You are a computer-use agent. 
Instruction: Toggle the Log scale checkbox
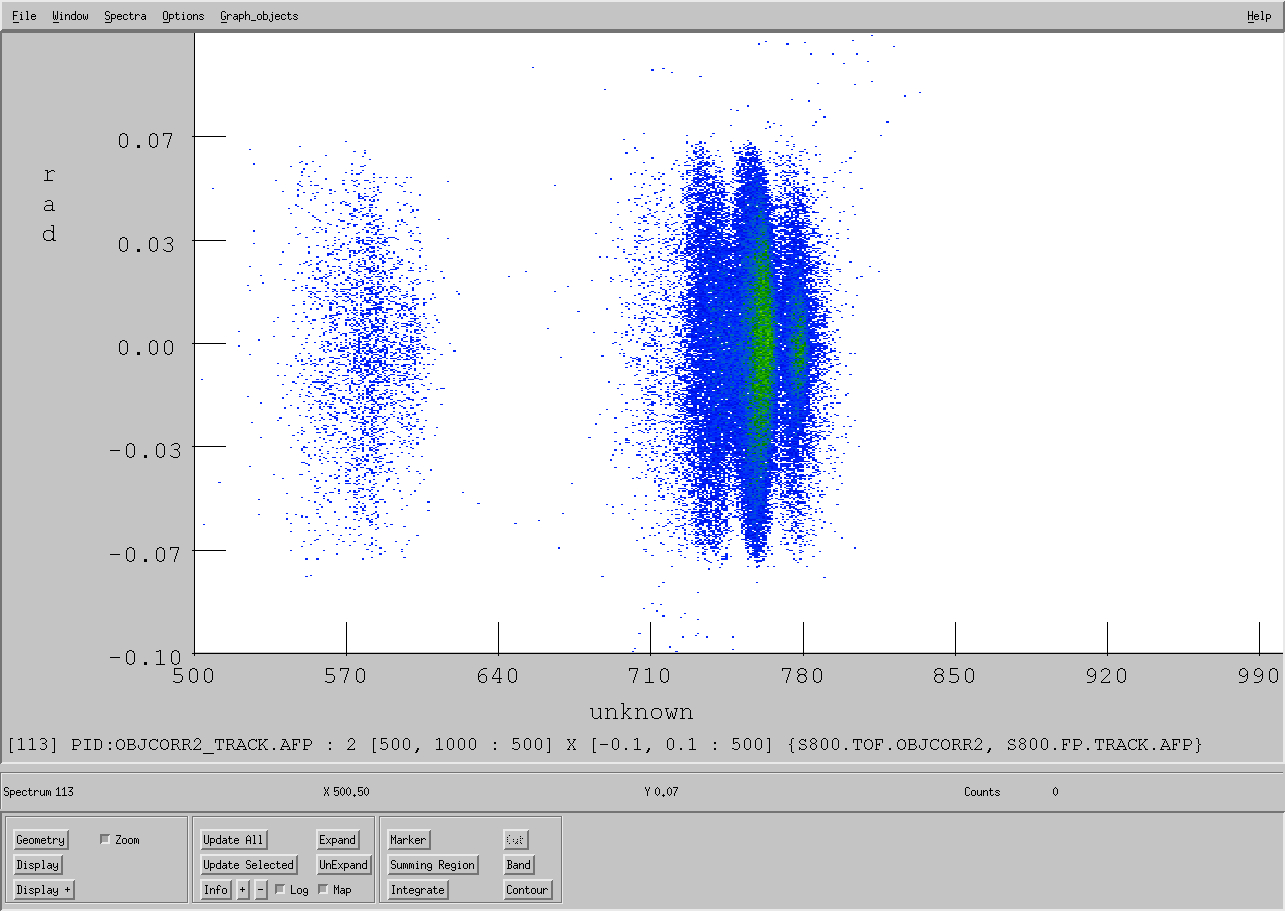click(x=280, y=890)
